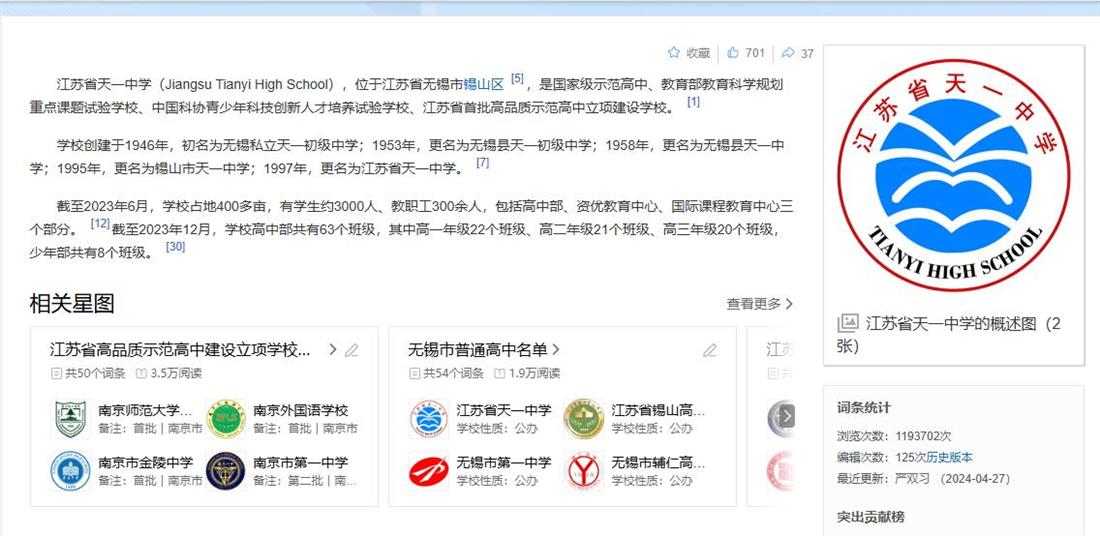Click 南京市第一中学 logo icon

[x=226, y=471]
